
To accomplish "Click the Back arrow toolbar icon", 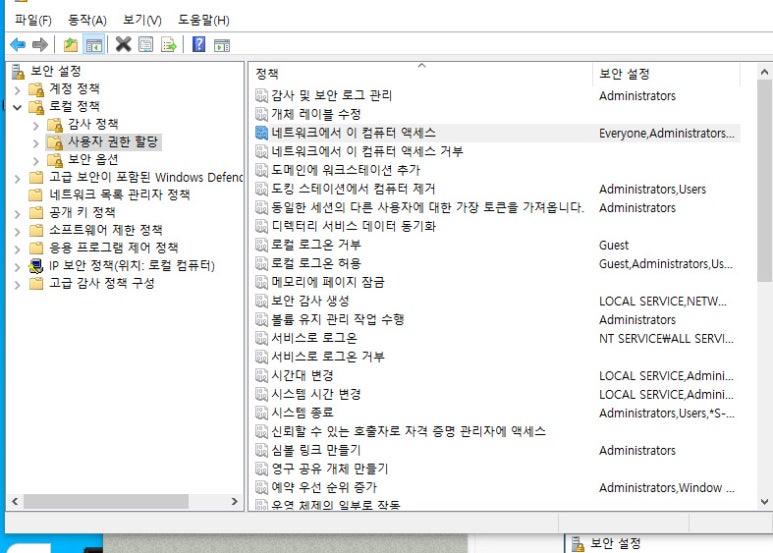I will coord(18,45).
